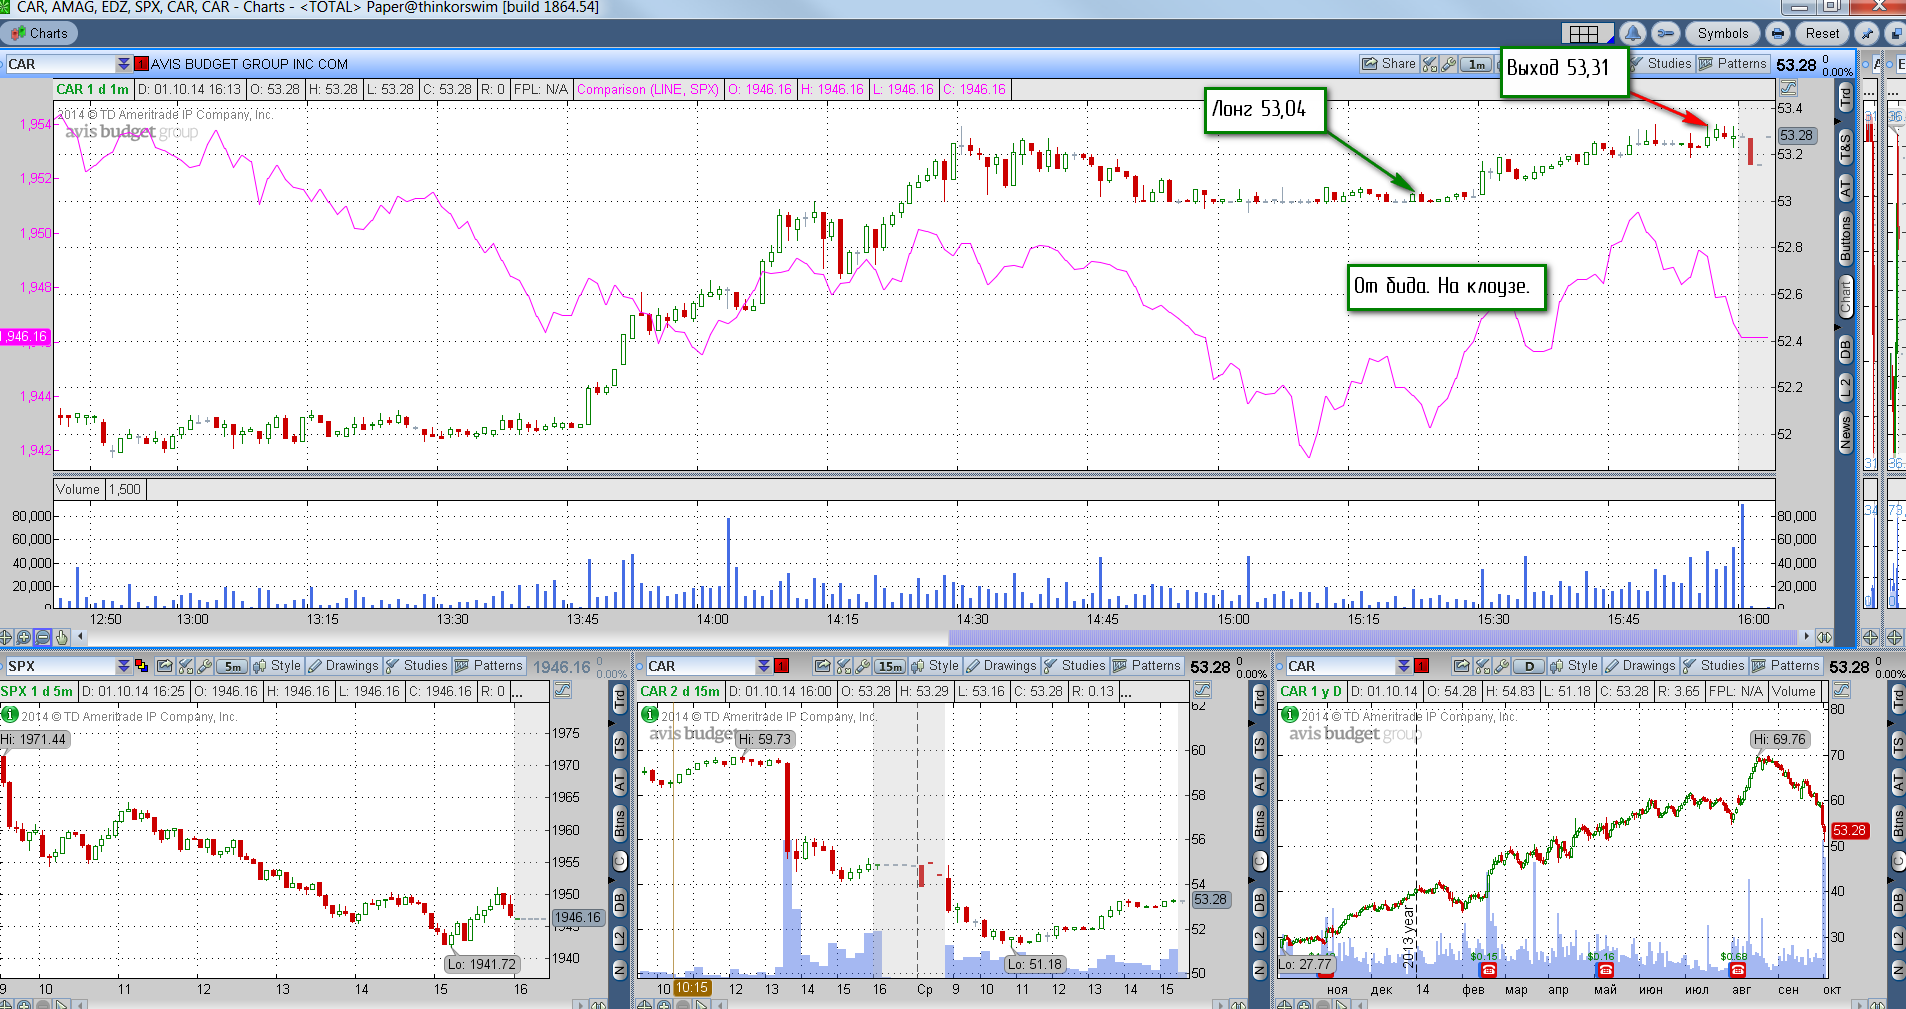The height and width of the screenshot is (1009, 1906).
Task: Select the 5m timeframe button
Action: coord(232,666)
